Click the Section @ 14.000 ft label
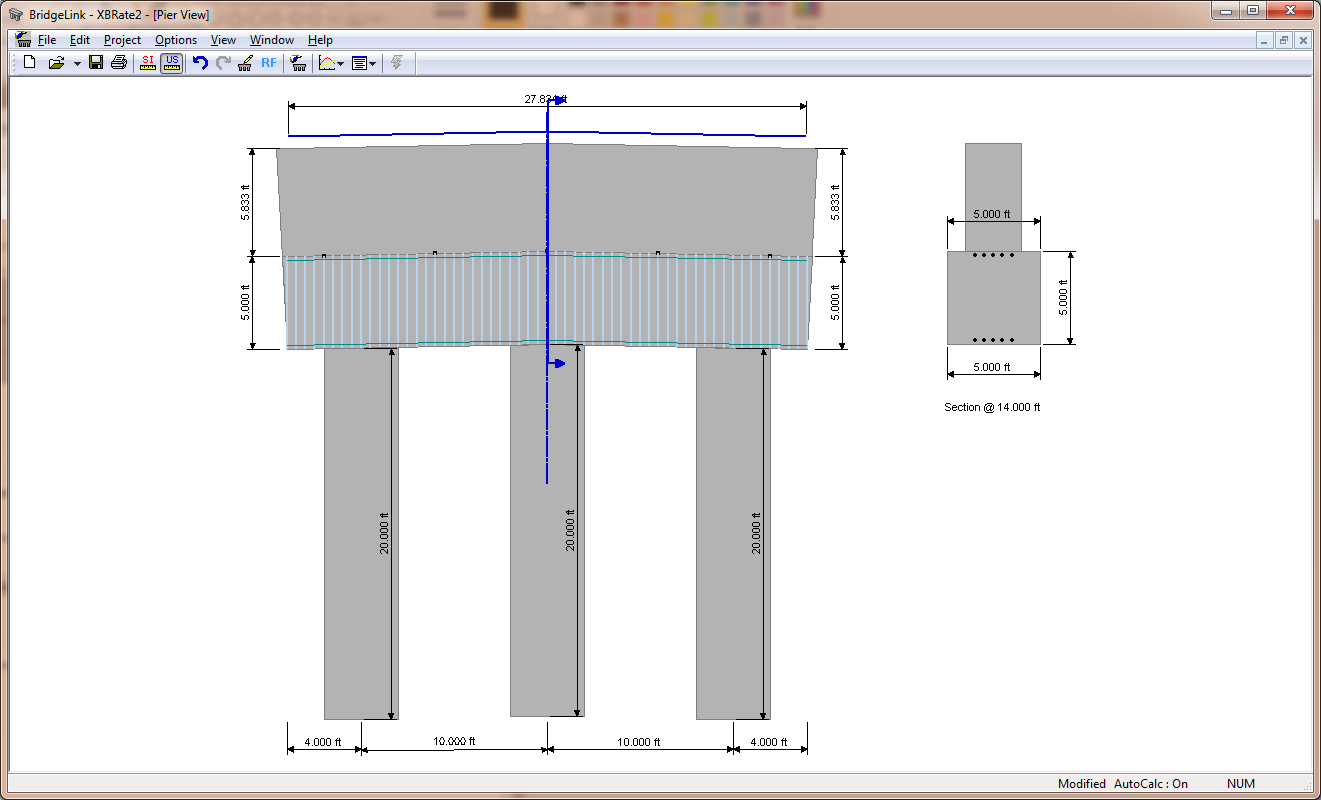 [992, 407]
